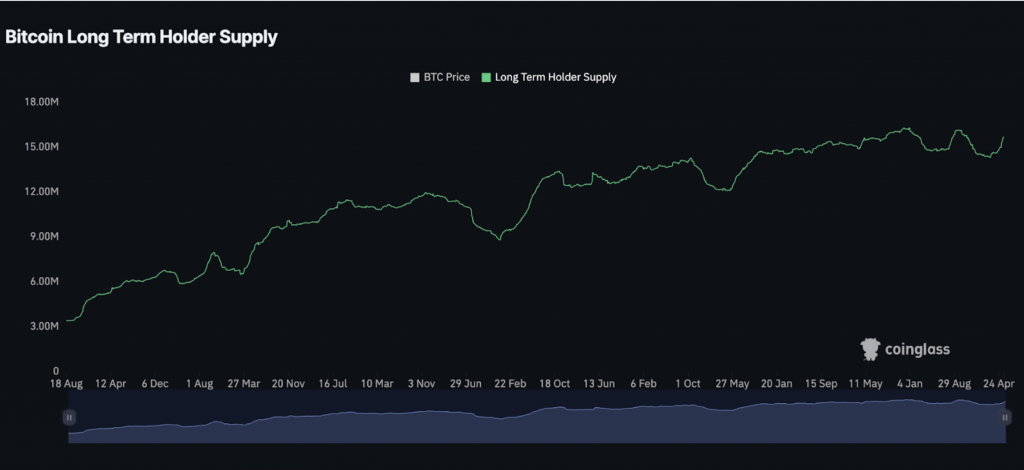
Task: Click the 4 Jan x-axis date
Action: tap(909, 384)
